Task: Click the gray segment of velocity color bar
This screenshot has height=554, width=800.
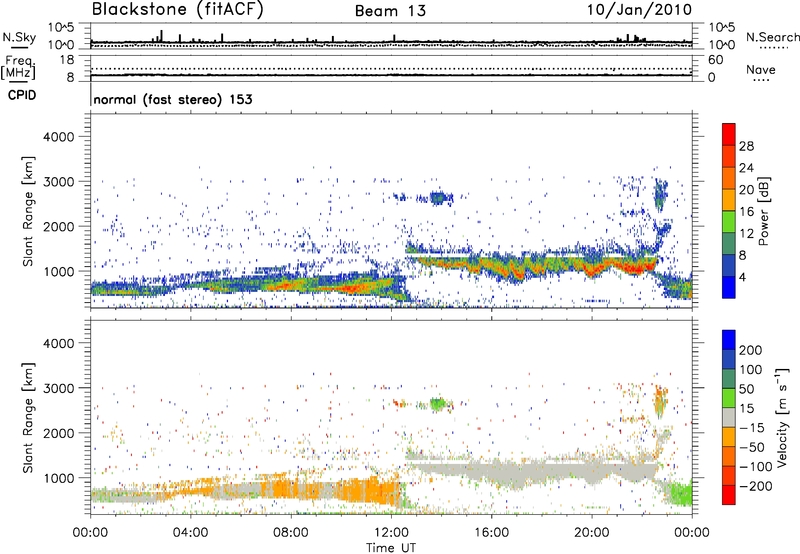Action: 729,417
